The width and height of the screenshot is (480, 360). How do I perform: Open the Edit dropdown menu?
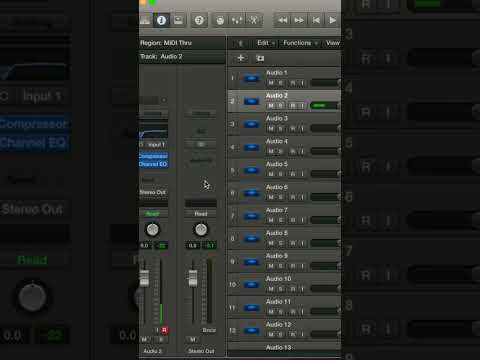tap(266, 43)
